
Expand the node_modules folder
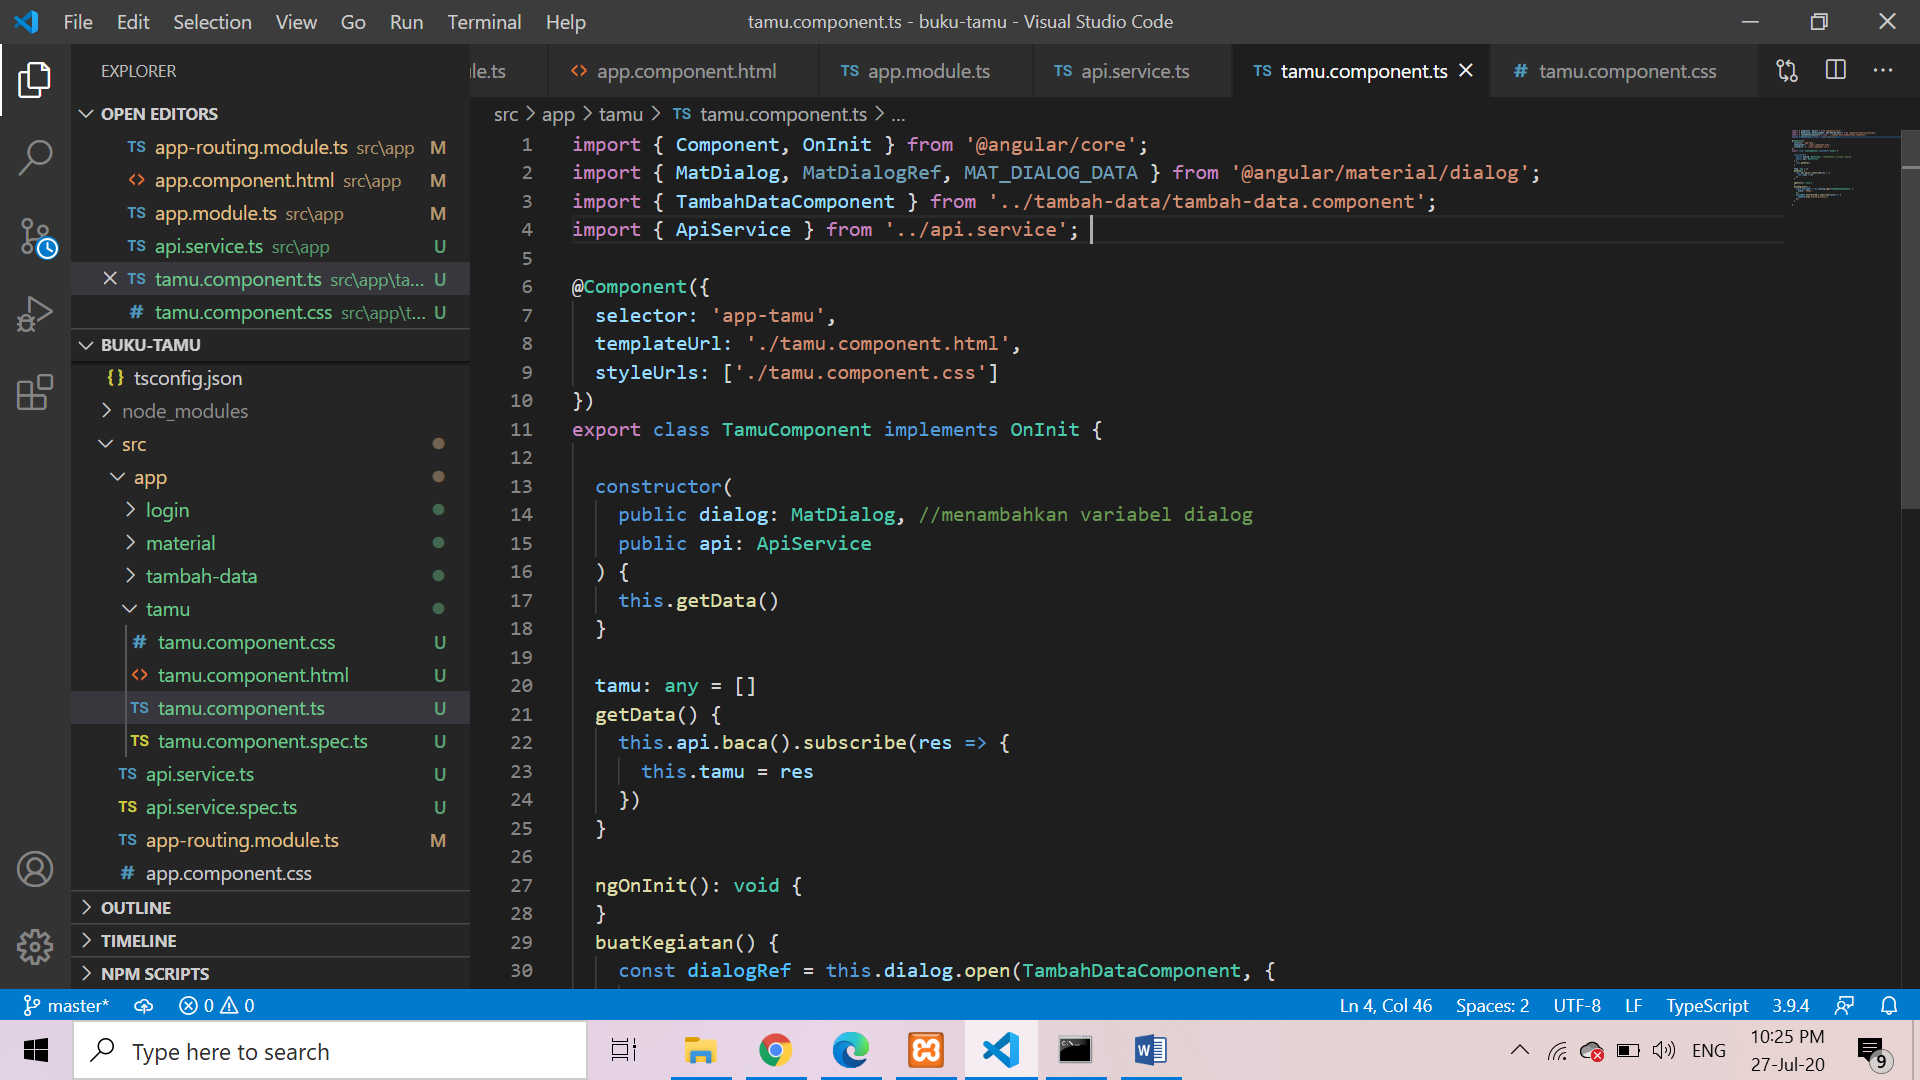pos(184,411)
